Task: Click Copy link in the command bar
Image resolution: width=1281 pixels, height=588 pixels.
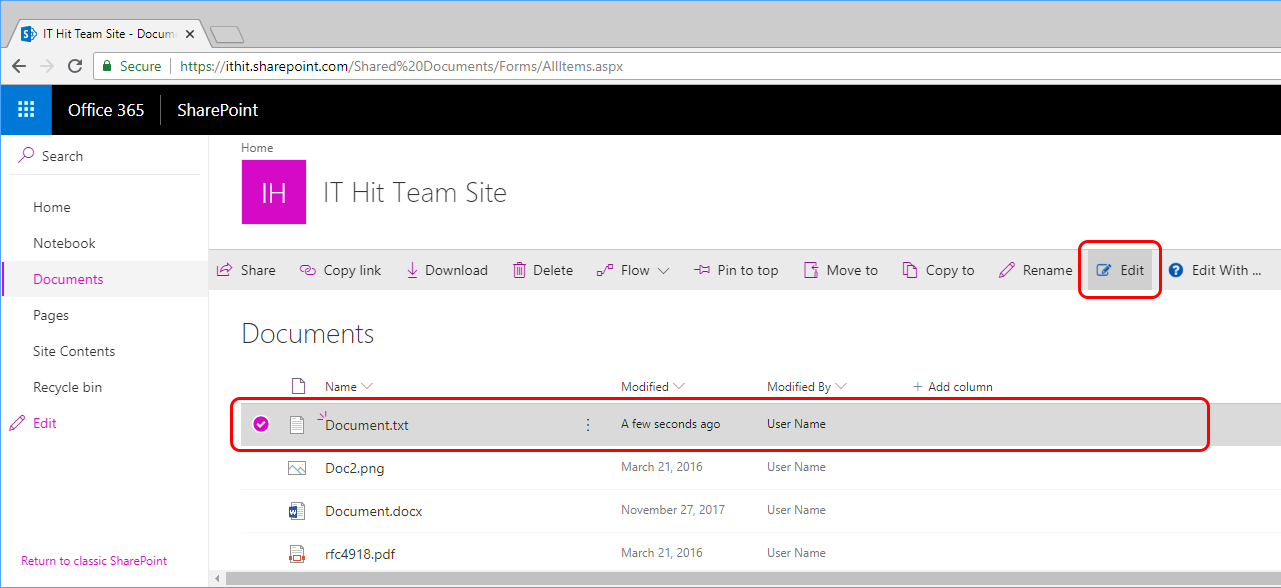Action: coord(340,270)
